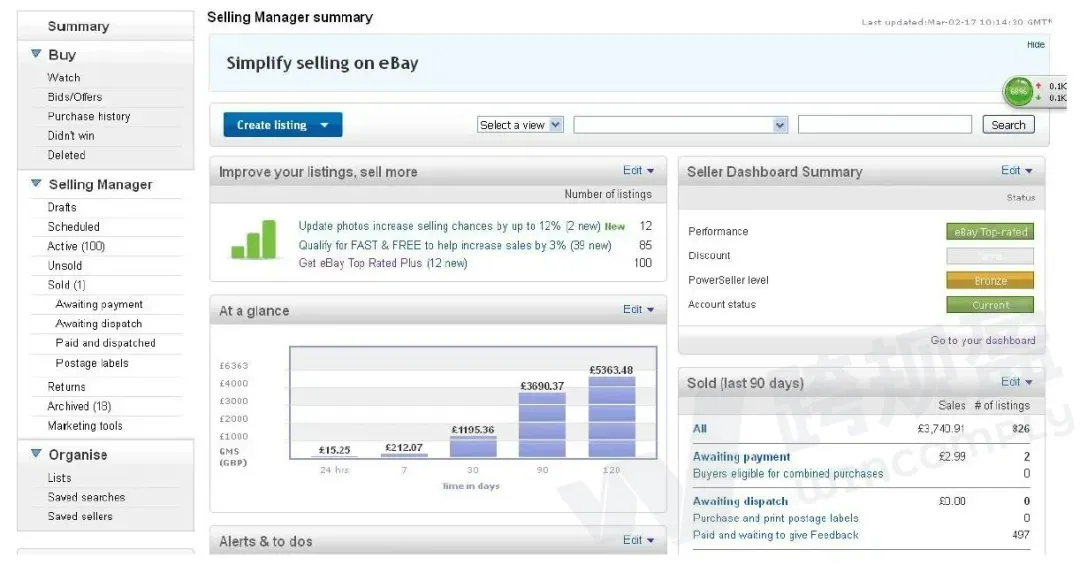Collapse the Buy section triangle
This screenshot has height=573, width=1080.
36,54
